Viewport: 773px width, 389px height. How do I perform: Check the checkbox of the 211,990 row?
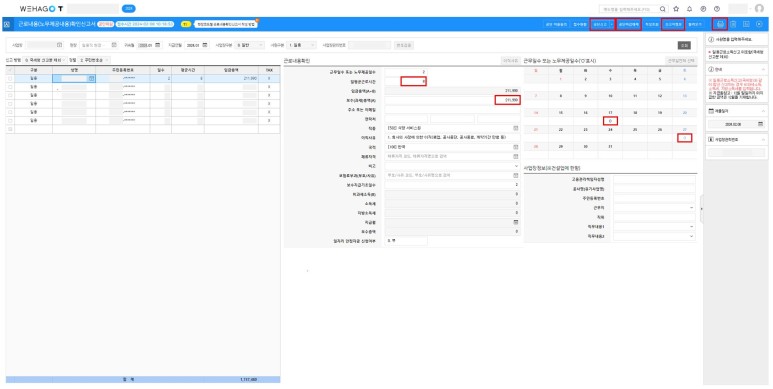pyautogui.click(x=10, y=78)
